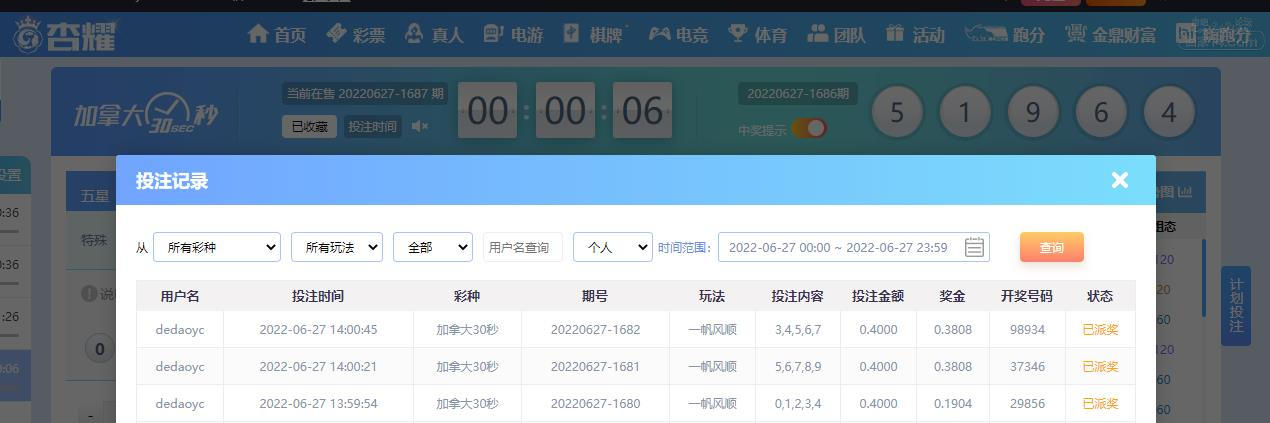Image resolution: width=1270 pixels, height=423 pixels.
Task: Click the winning number 98934
Action: coord(1027,329)
